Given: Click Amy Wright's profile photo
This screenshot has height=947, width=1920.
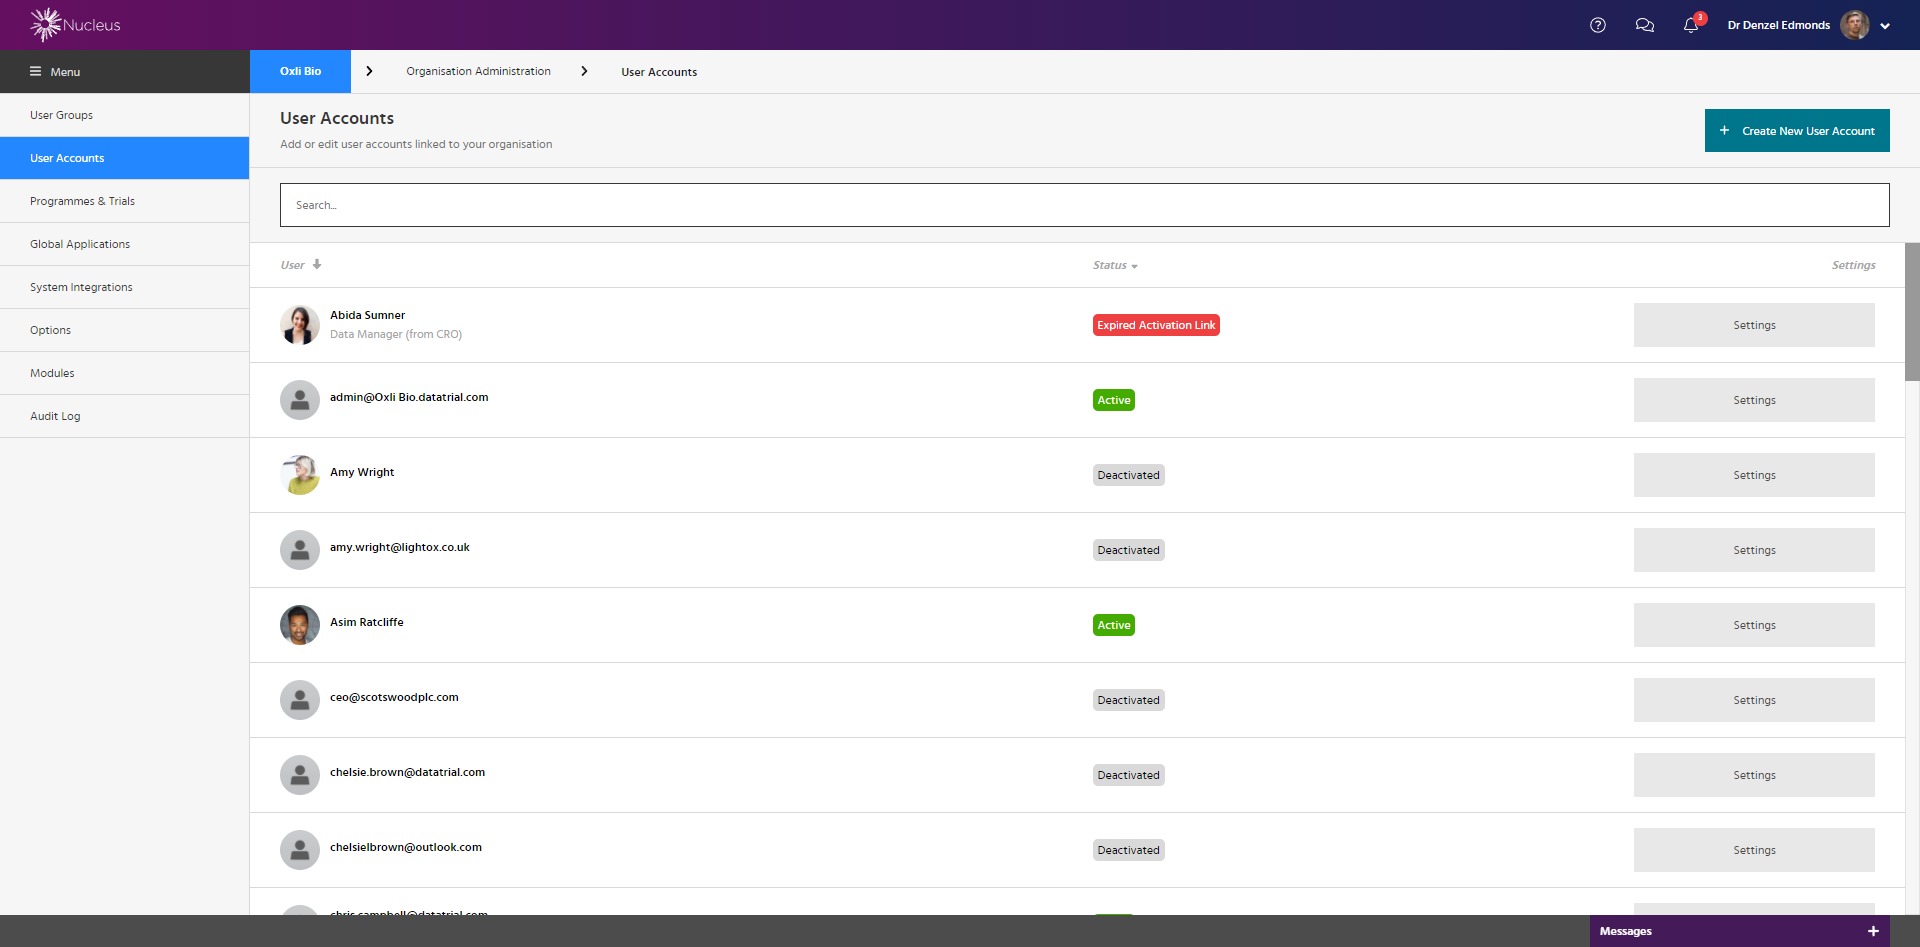Looking at the screenshot, I should tap(300, 475).
